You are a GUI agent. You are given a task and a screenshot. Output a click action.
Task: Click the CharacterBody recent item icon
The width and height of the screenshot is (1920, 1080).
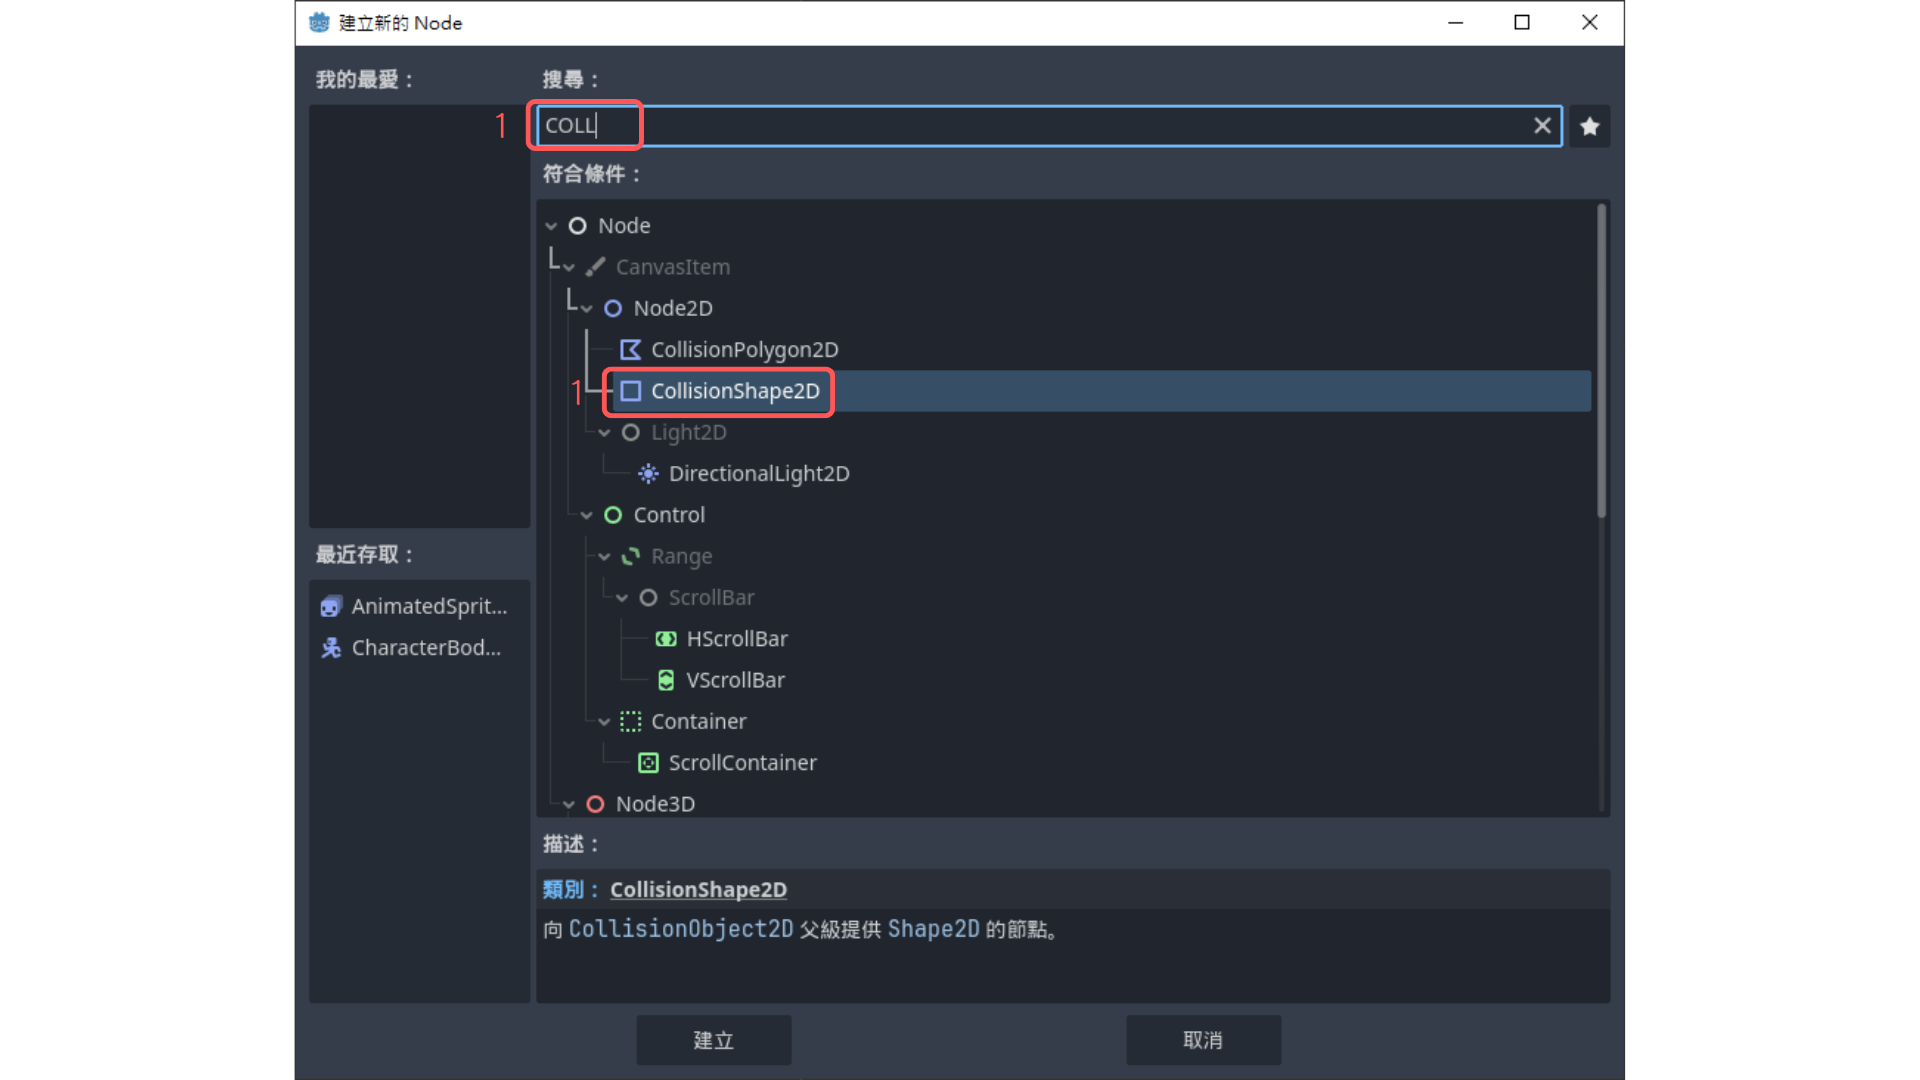(331, 648)
